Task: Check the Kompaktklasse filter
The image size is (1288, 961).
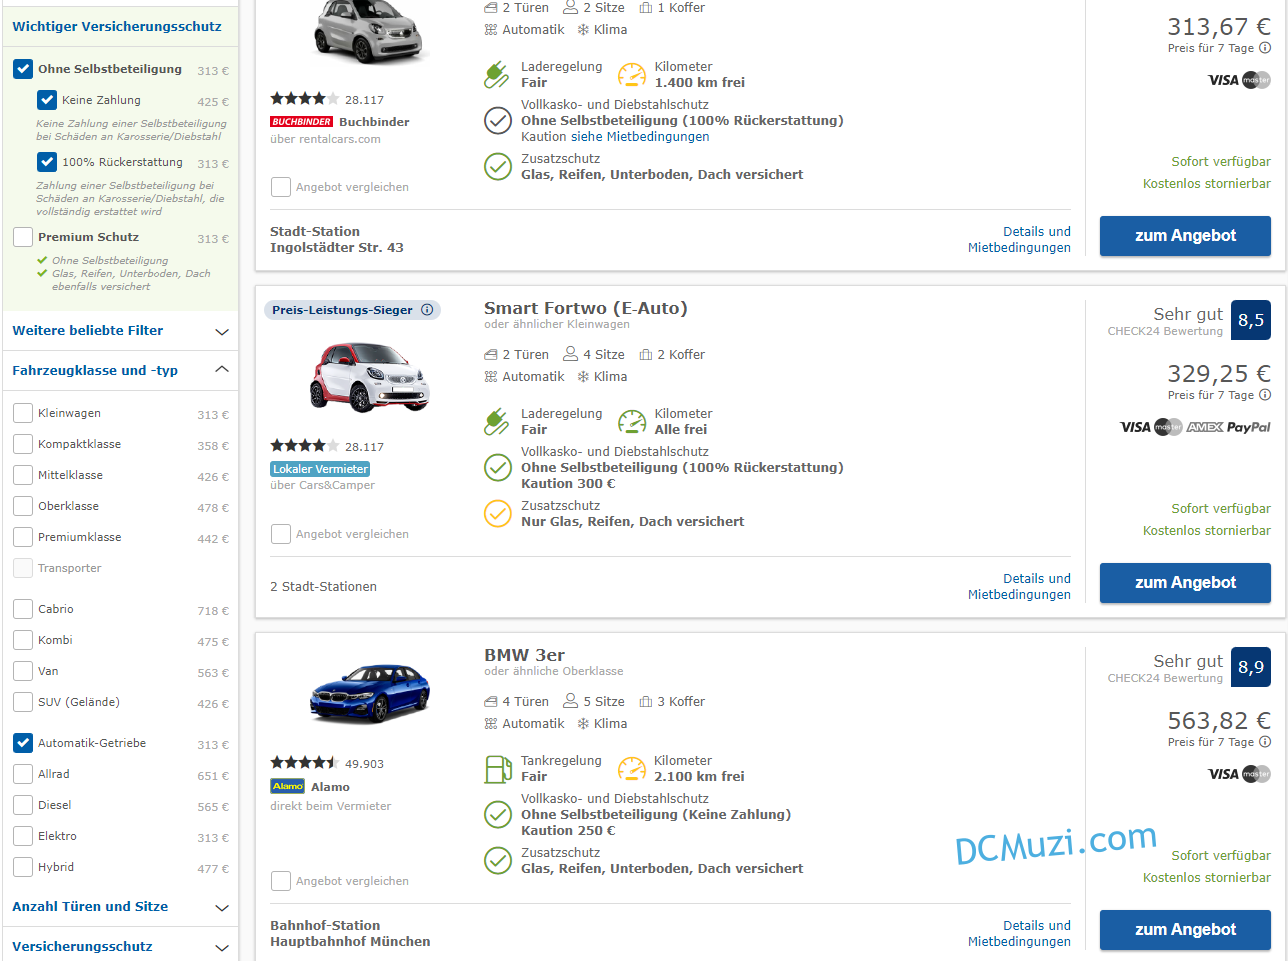Action: 23,444
